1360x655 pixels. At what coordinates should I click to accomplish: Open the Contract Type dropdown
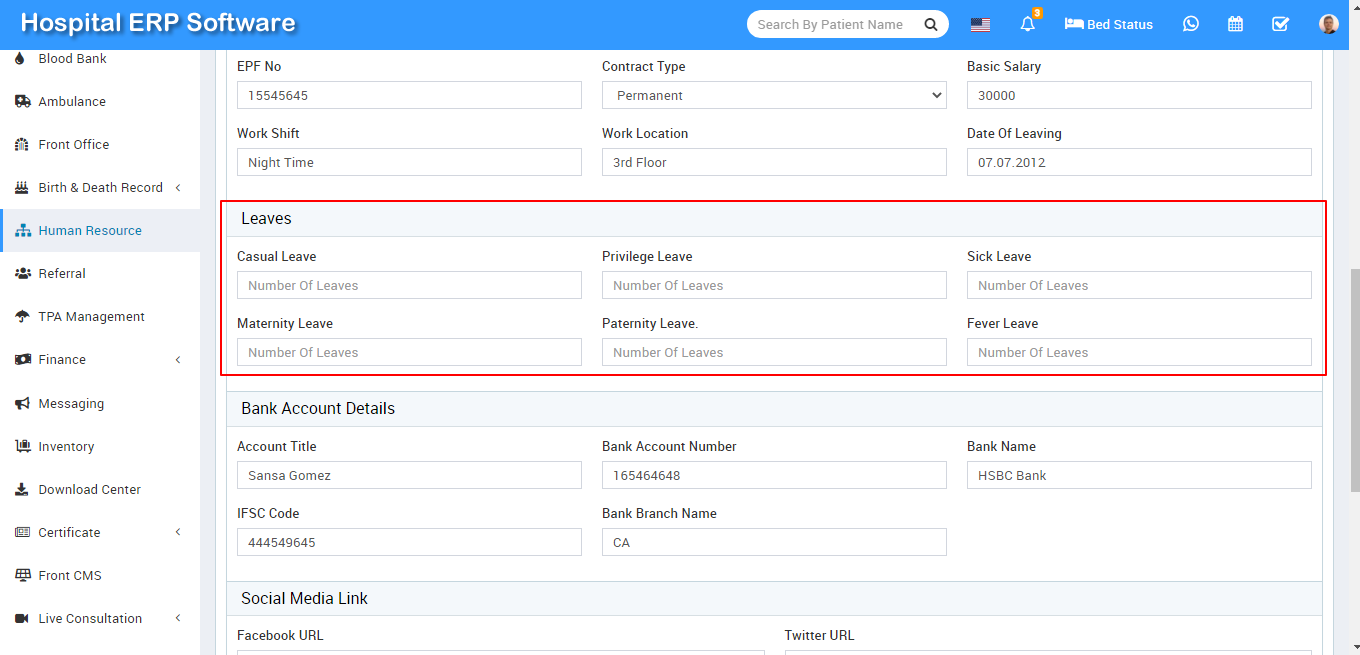pyautogui.click(x=774, y=95)
